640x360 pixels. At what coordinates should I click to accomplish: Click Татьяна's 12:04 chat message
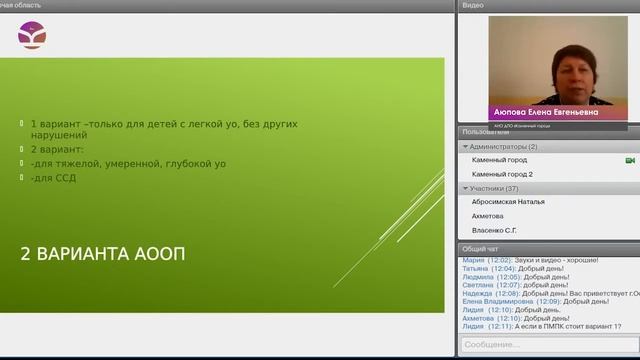click(x=513, y=269)
